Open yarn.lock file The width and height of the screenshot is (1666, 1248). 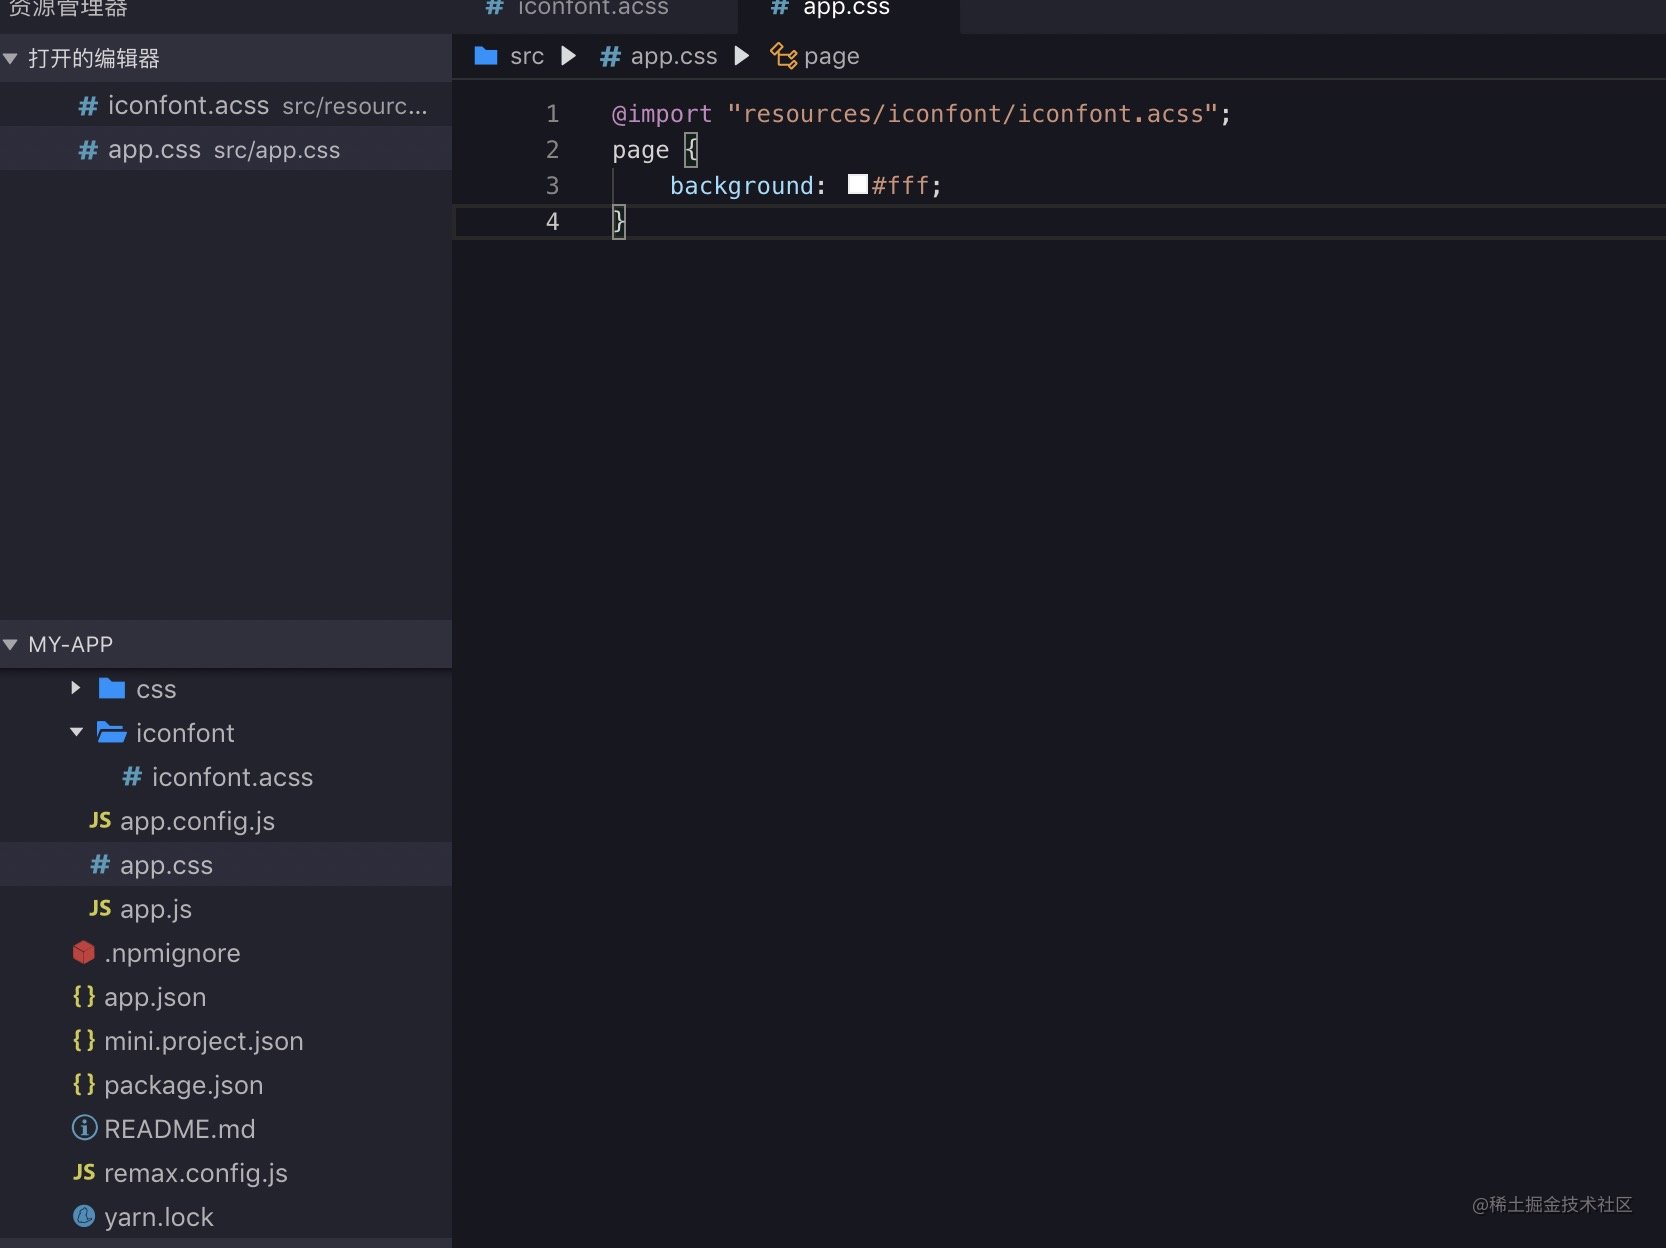(226, 1217)
